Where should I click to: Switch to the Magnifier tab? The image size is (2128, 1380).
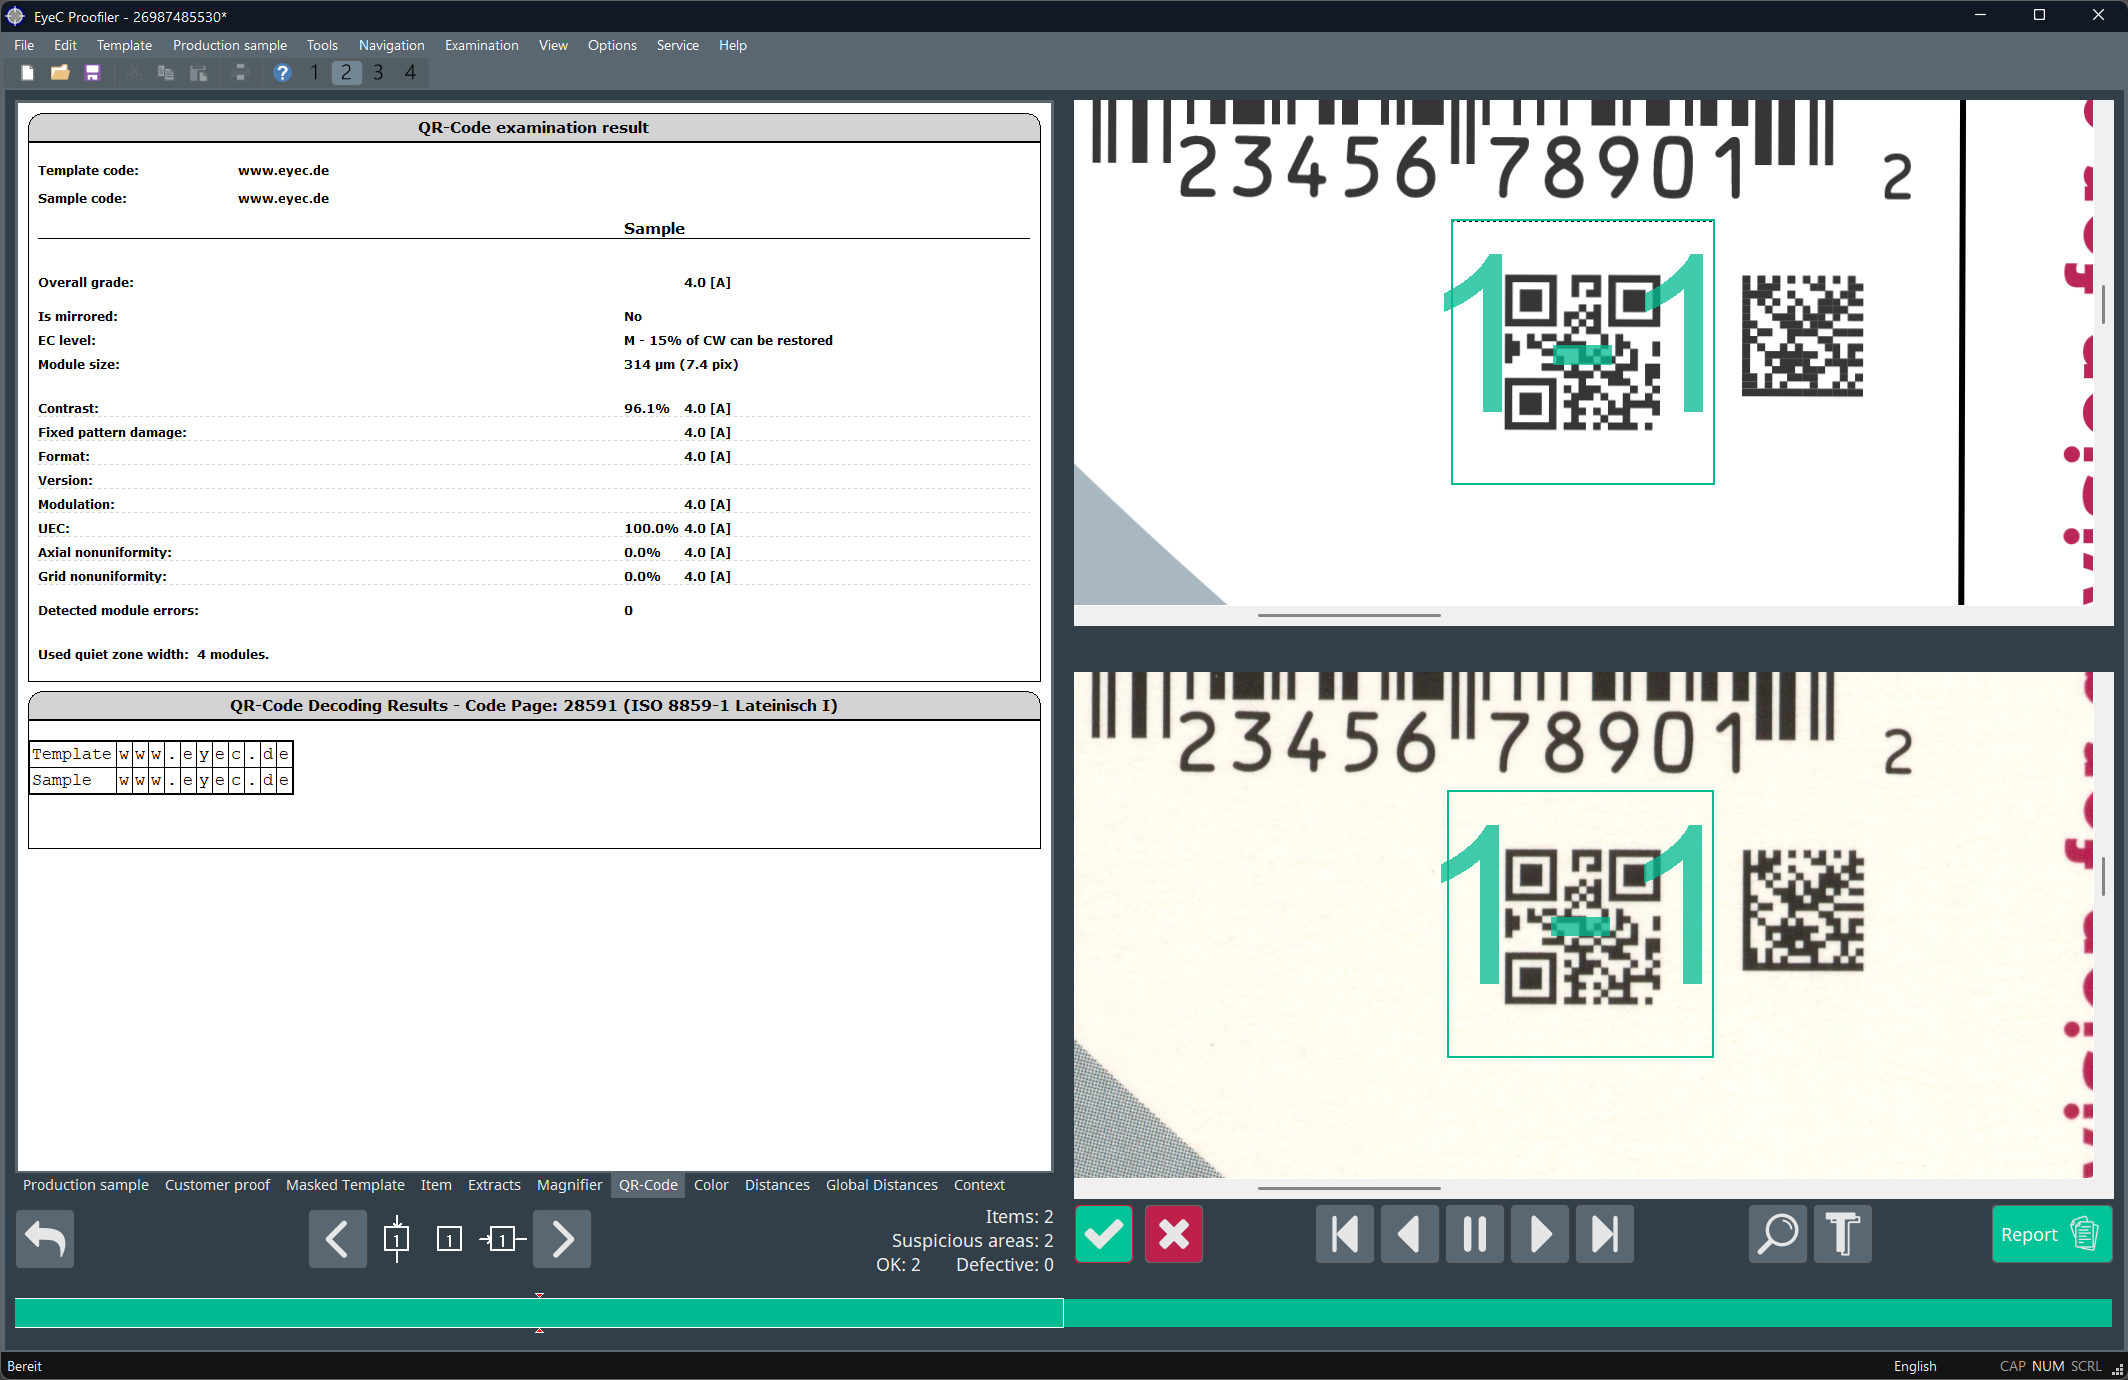pyautogui.click(x=569, y=1185)
